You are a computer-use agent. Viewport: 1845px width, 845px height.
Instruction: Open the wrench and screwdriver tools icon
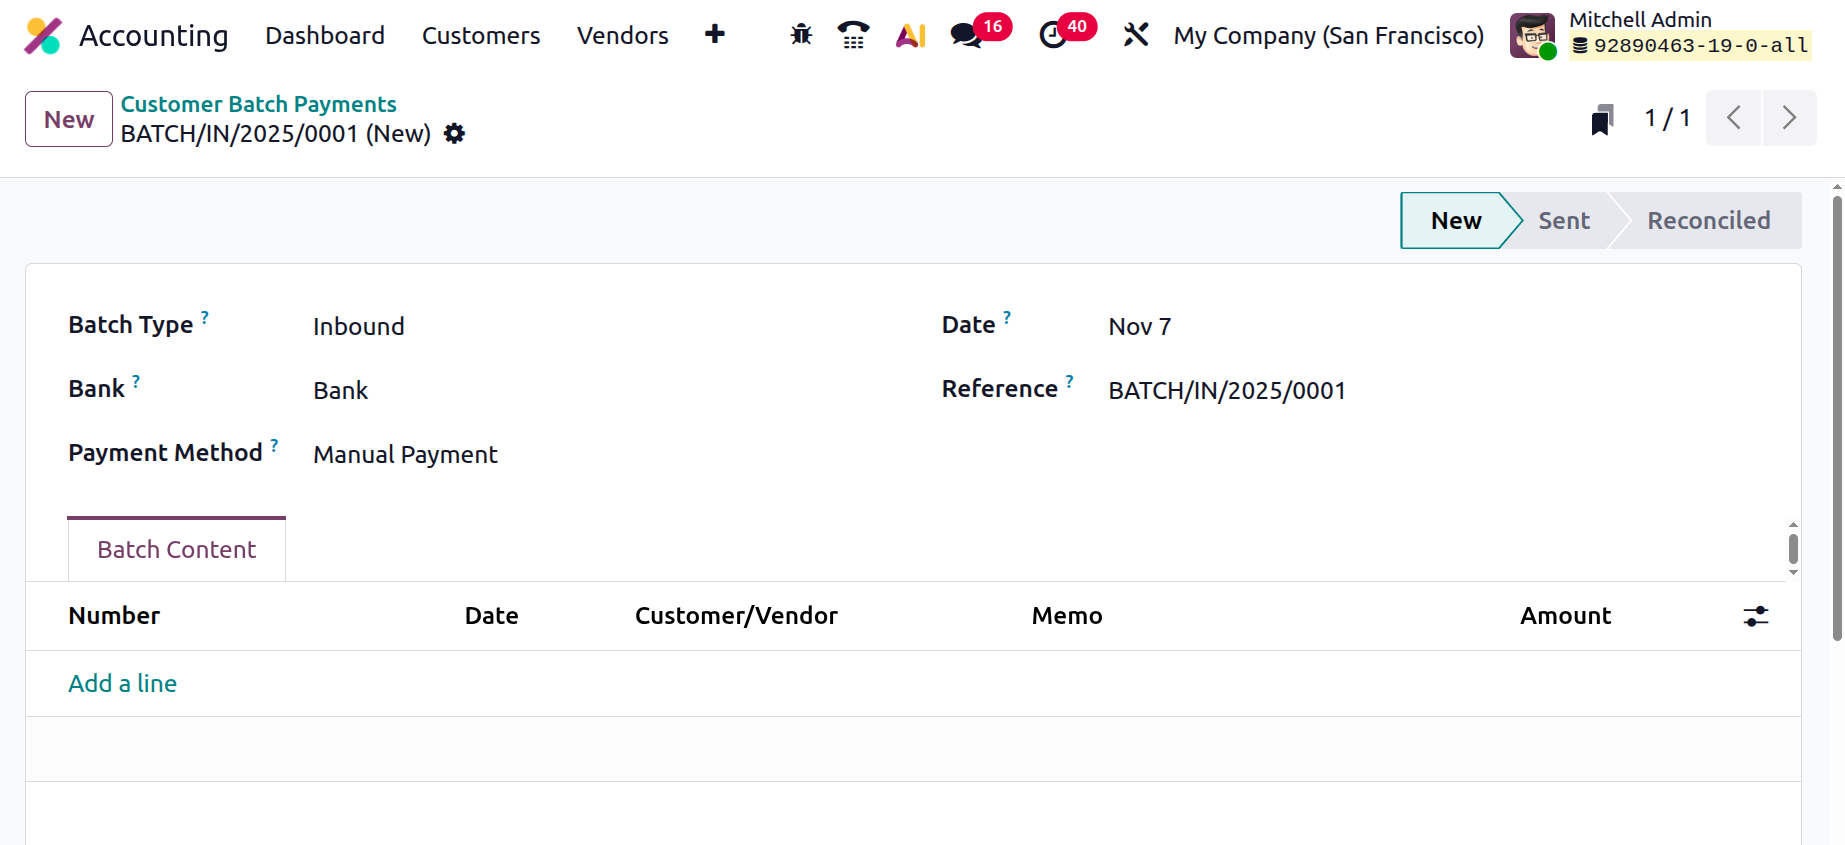click(1136, 35)
